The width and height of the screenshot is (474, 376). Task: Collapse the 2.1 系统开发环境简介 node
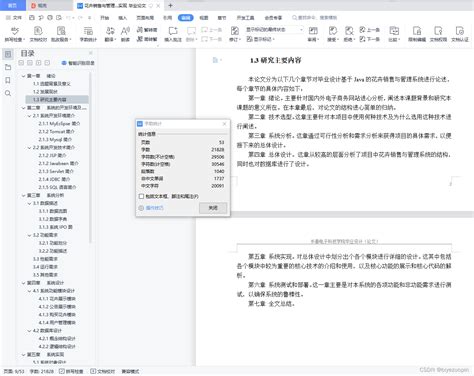[29, 116]
